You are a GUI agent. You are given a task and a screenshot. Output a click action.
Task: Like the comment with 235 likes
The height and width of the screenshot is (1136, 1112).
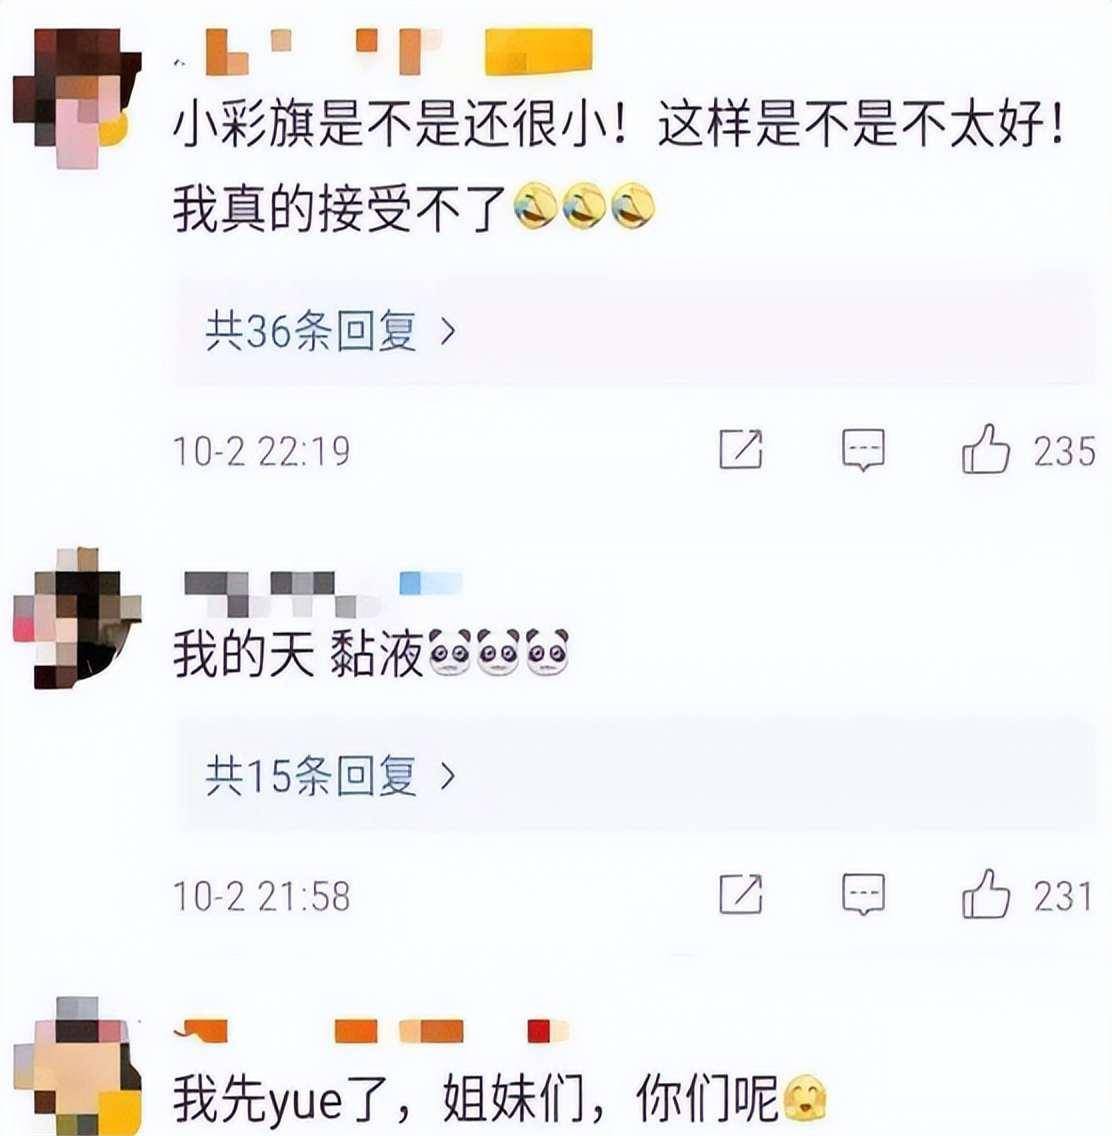coord(985,449)
